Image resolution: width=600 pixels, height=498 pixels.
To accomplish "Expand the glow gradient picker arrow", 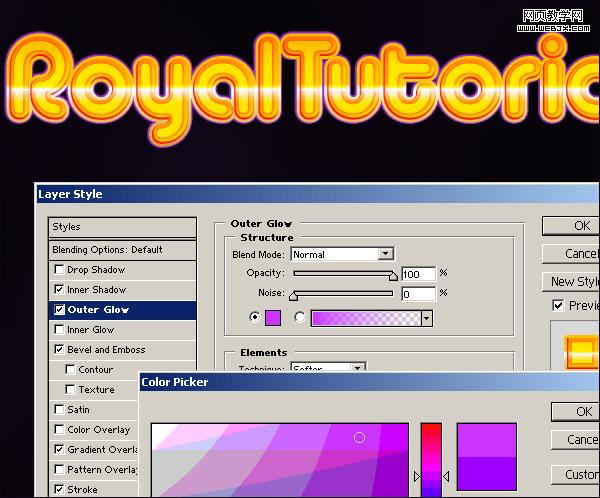I will tap(427, 318).
